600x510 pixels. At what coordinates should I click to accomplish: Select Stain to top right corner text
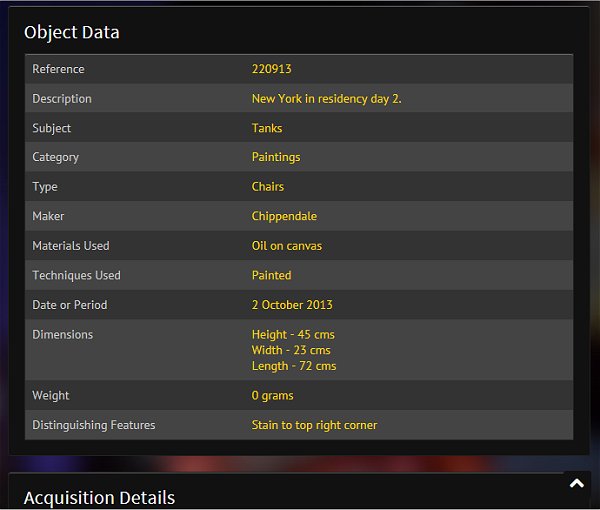pyautogui.click(x=314, y=425)
